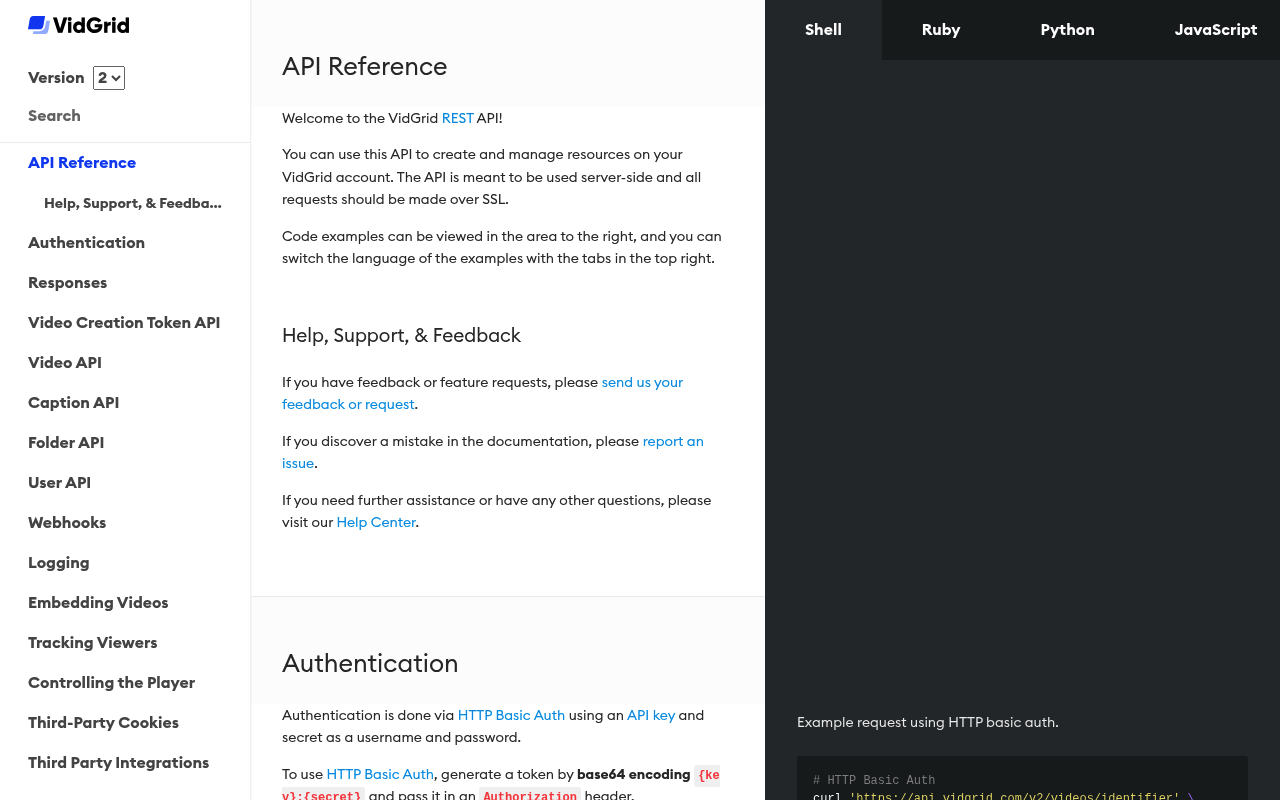The image size is (1280, 800).
Task: Open Video Creation Token API section
Action: click(x=124, y=323)
